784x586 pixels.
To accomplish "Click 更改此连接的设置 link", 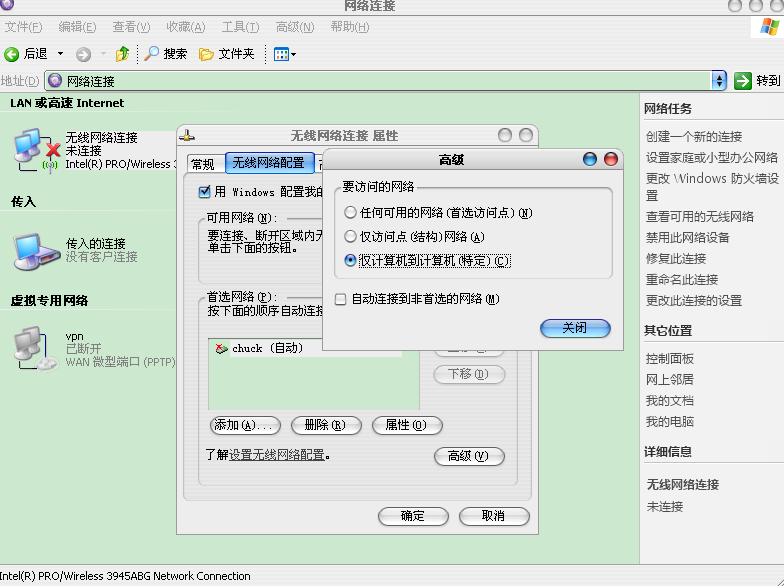I will click(x=694, y=300).
